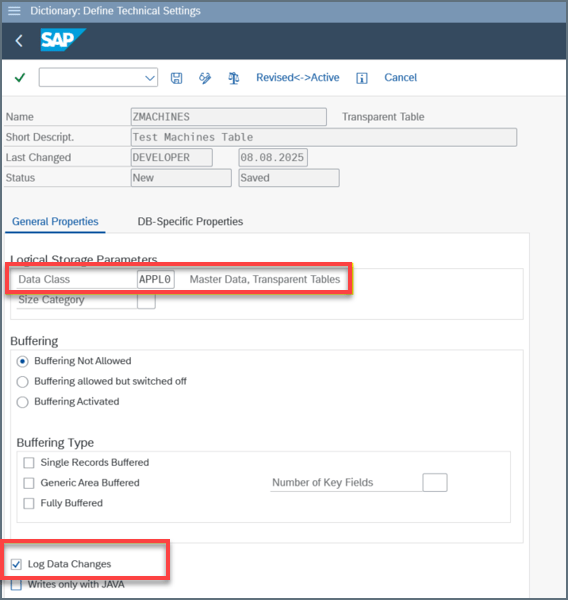
Task: Check Writes only with JAVA checkbox
Action: [x=16, y=585]
